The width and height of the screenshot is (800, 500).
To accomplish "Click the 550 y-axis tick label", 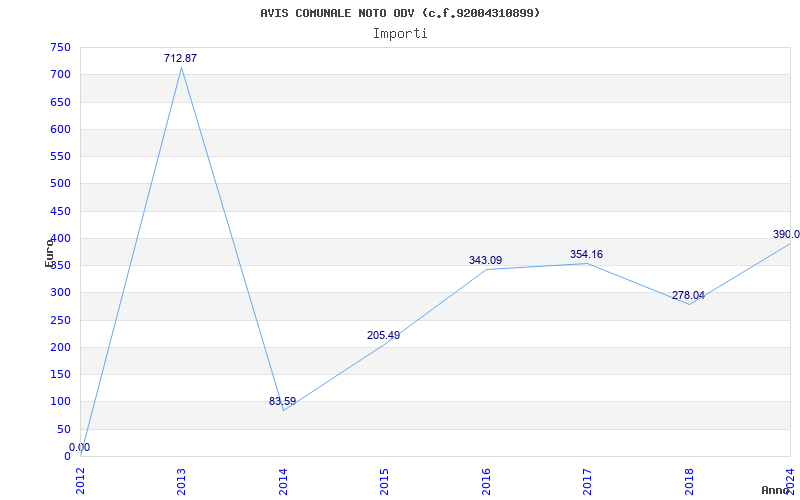I will 60,156.
